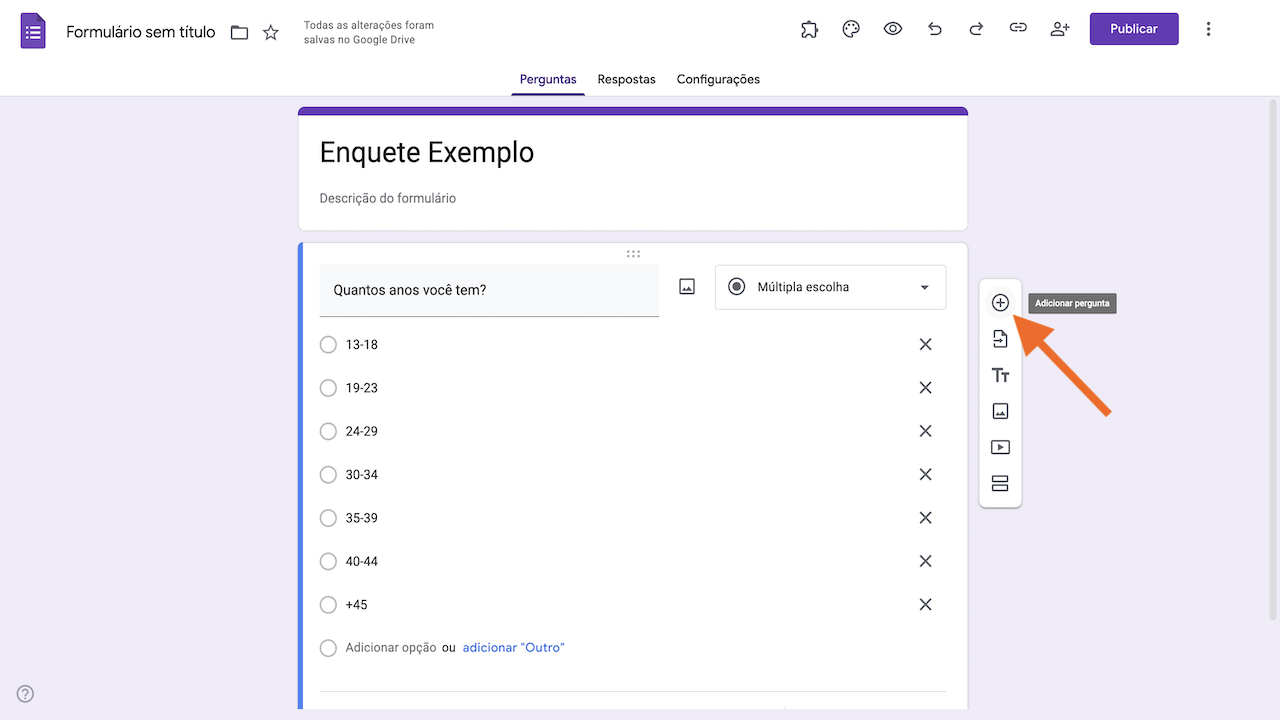Viewport: 1280px width, 720px height.
Task: Add a video from the side toolbar
Action: coord(1000,447)
